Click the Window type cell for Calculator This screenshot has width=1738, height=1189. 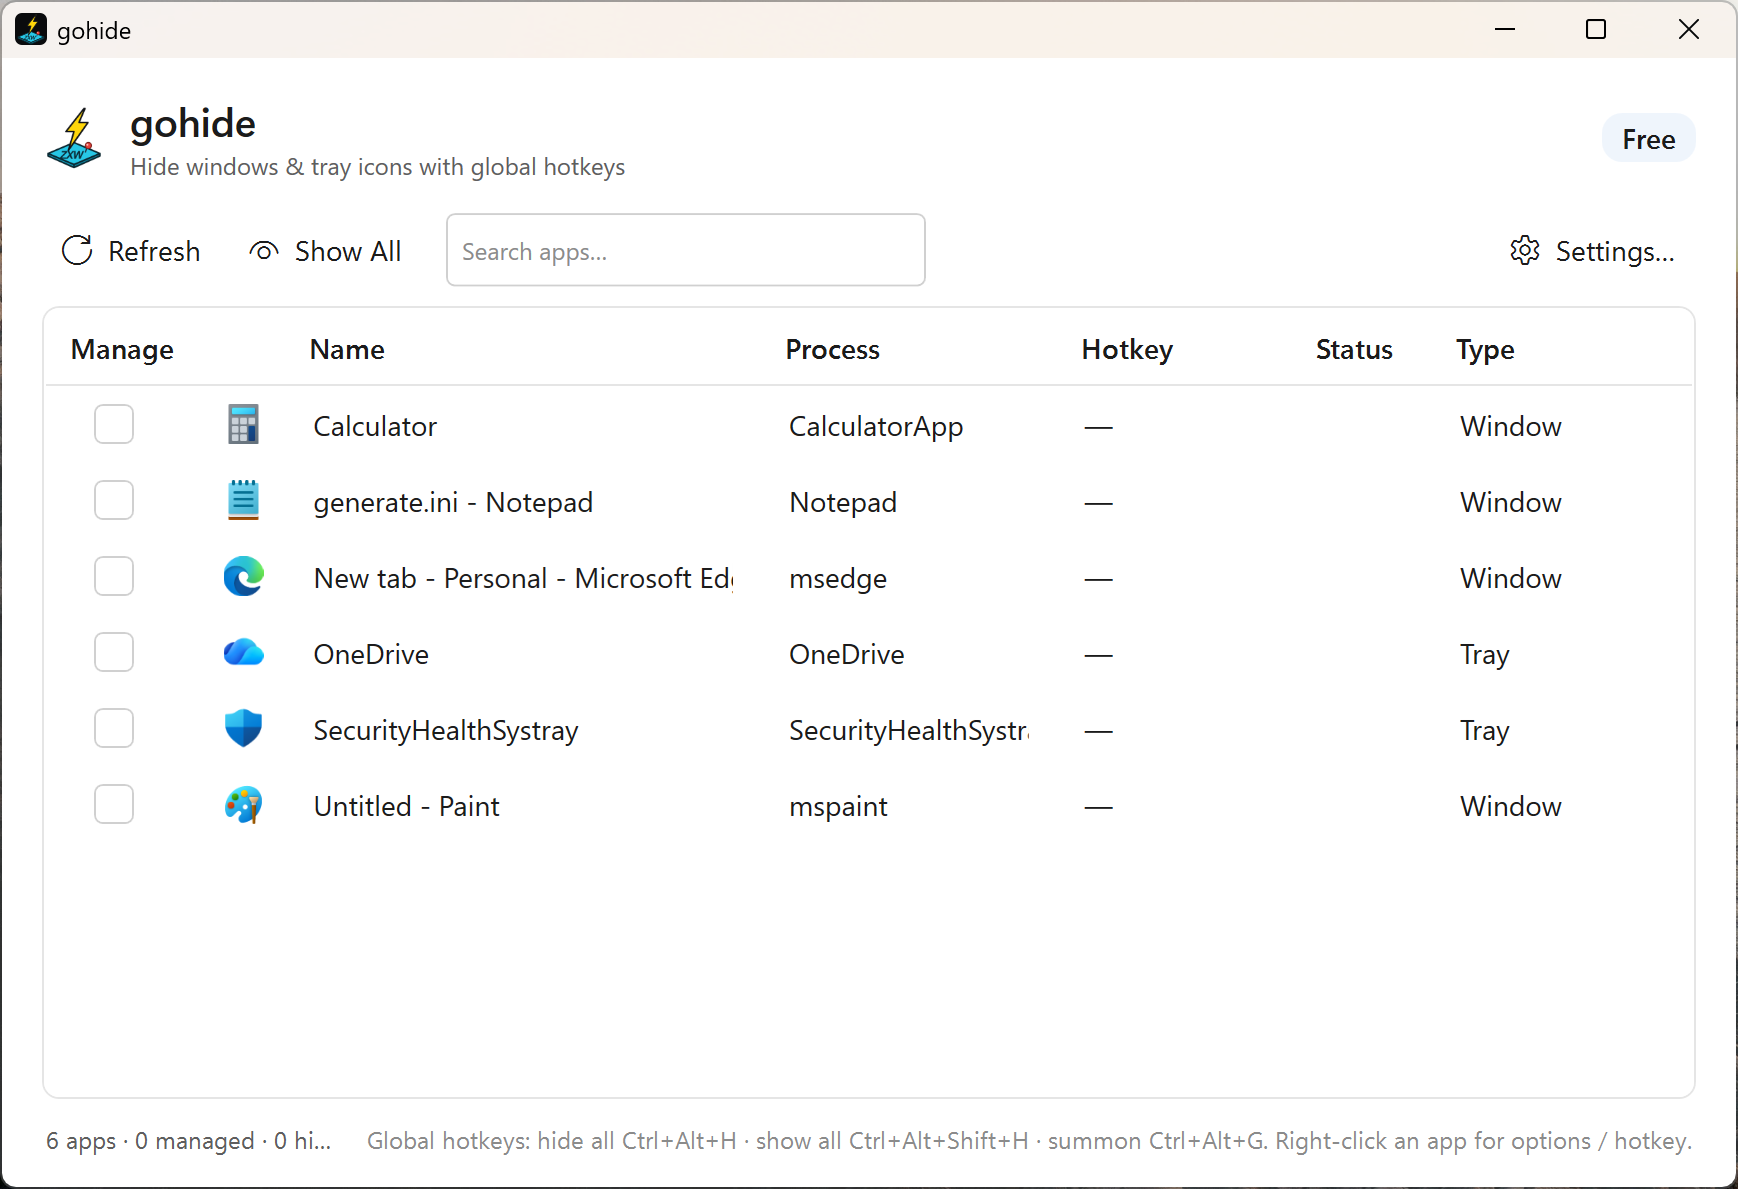(1510, 426)
